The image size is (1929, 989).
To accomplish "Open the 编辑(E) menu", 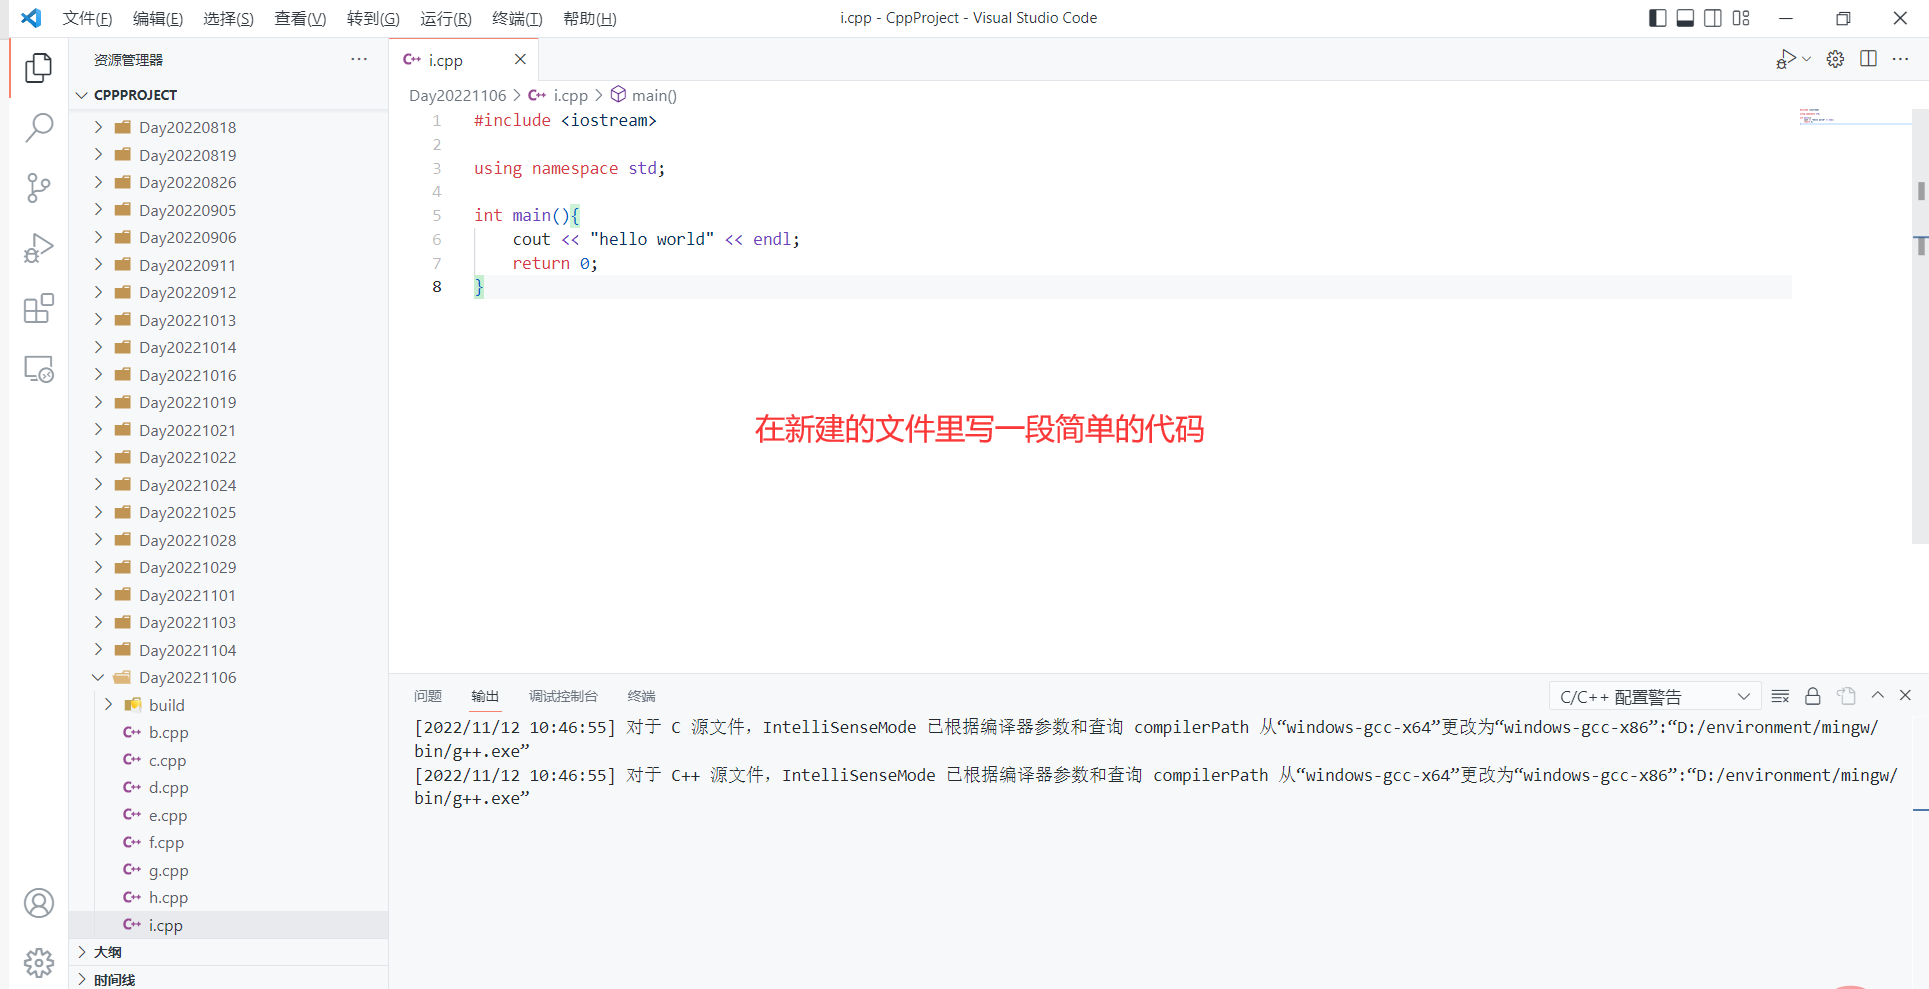I will pos(158,18).
